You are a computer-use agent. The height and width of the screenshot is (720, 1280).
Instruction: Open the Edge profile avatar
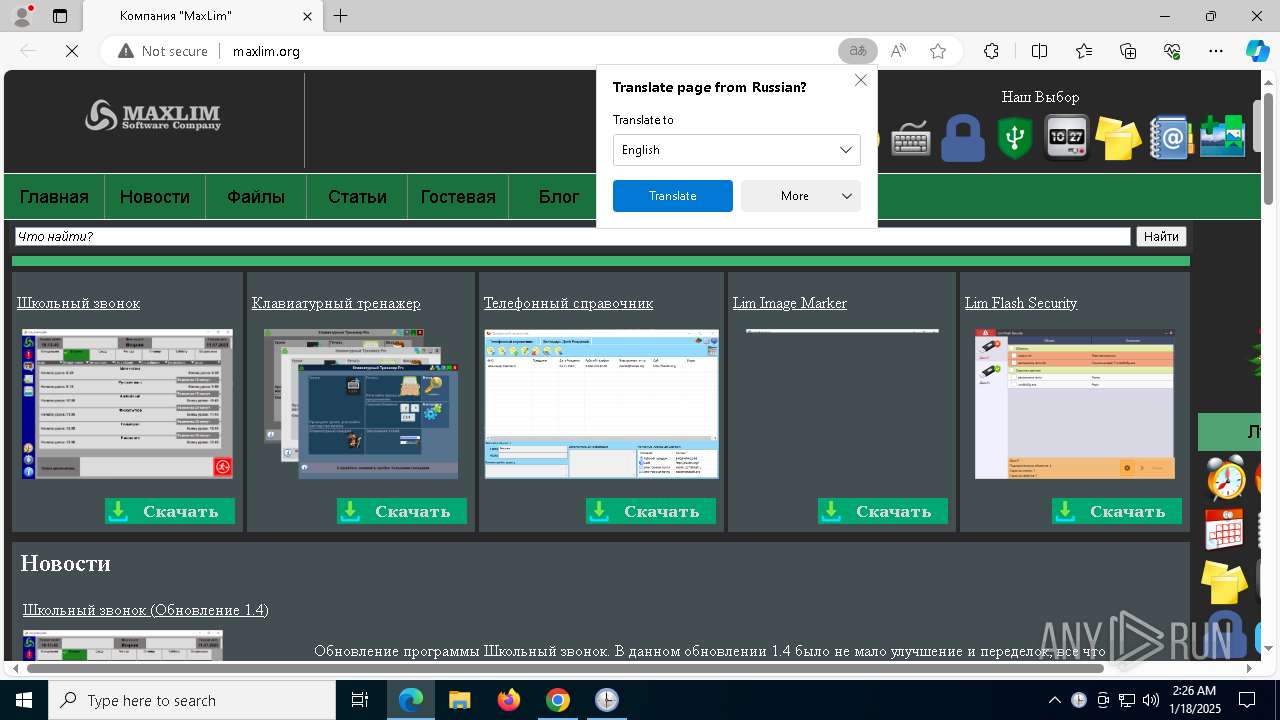tap(21, 16)
